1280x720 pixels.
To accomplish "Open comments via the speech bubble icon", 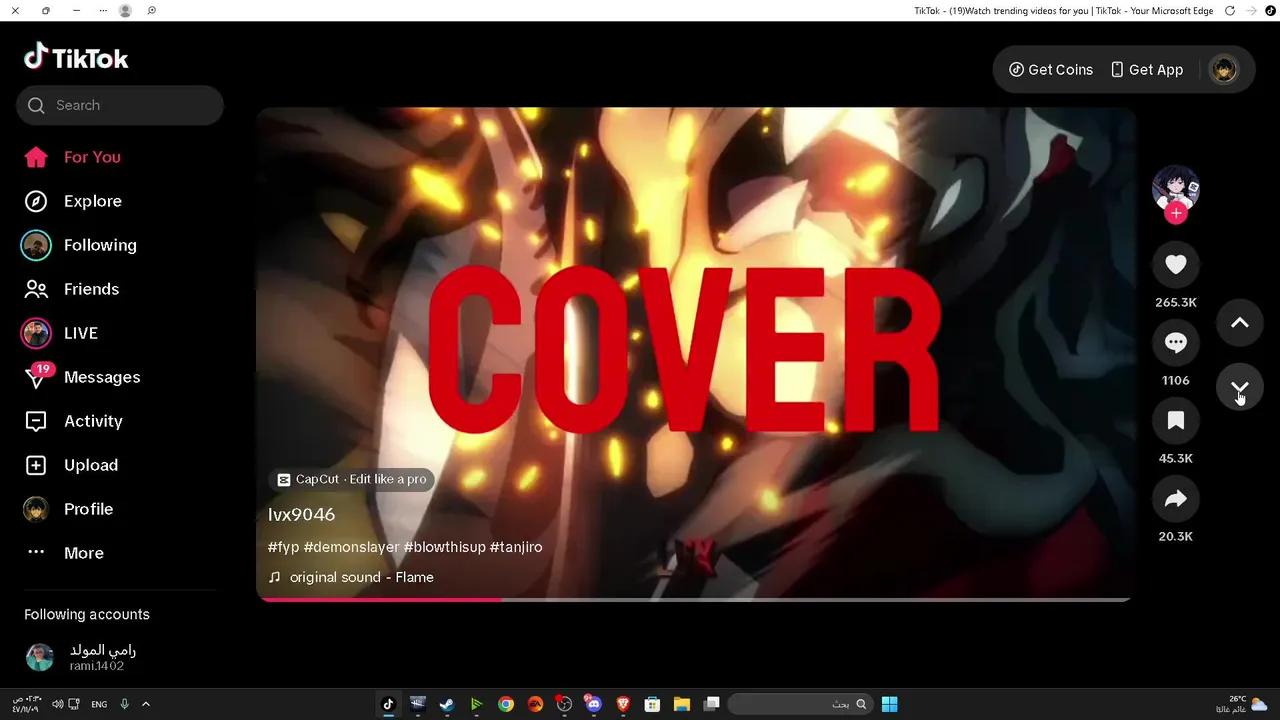I will point(1176,342).
